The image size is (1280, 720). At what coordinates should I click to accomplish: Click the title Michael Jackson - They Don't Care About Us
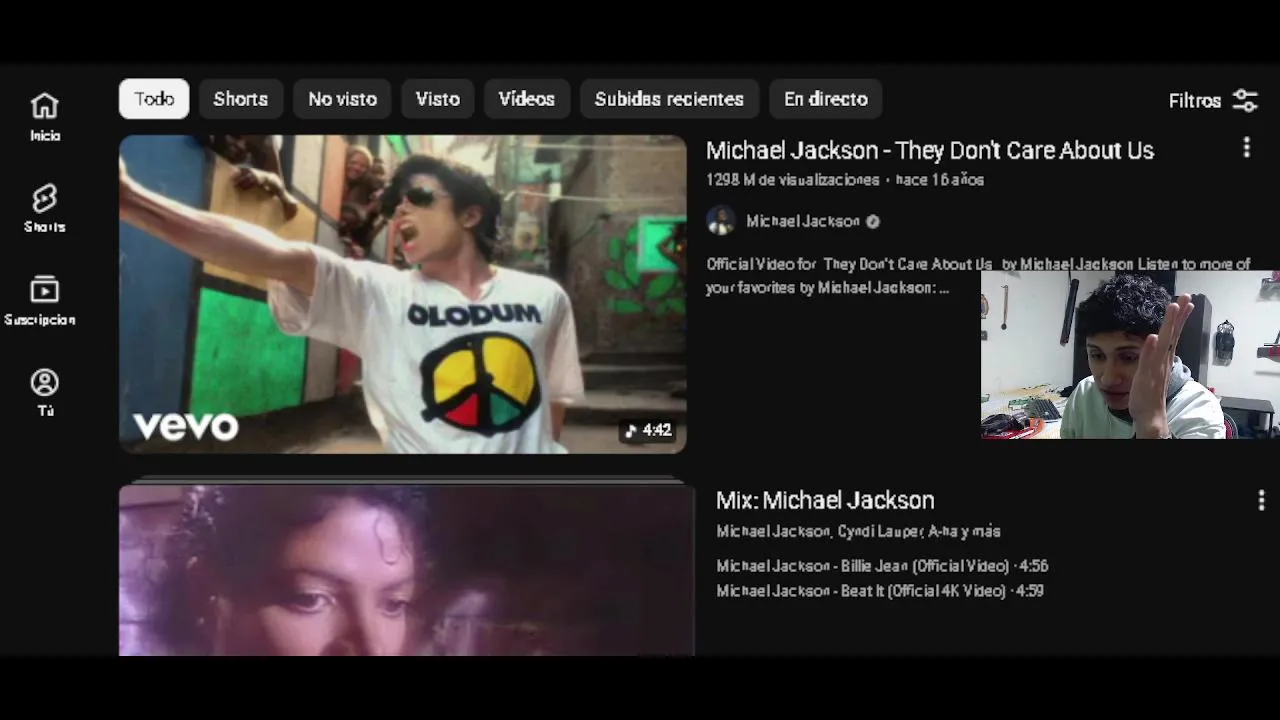(930, 150)
